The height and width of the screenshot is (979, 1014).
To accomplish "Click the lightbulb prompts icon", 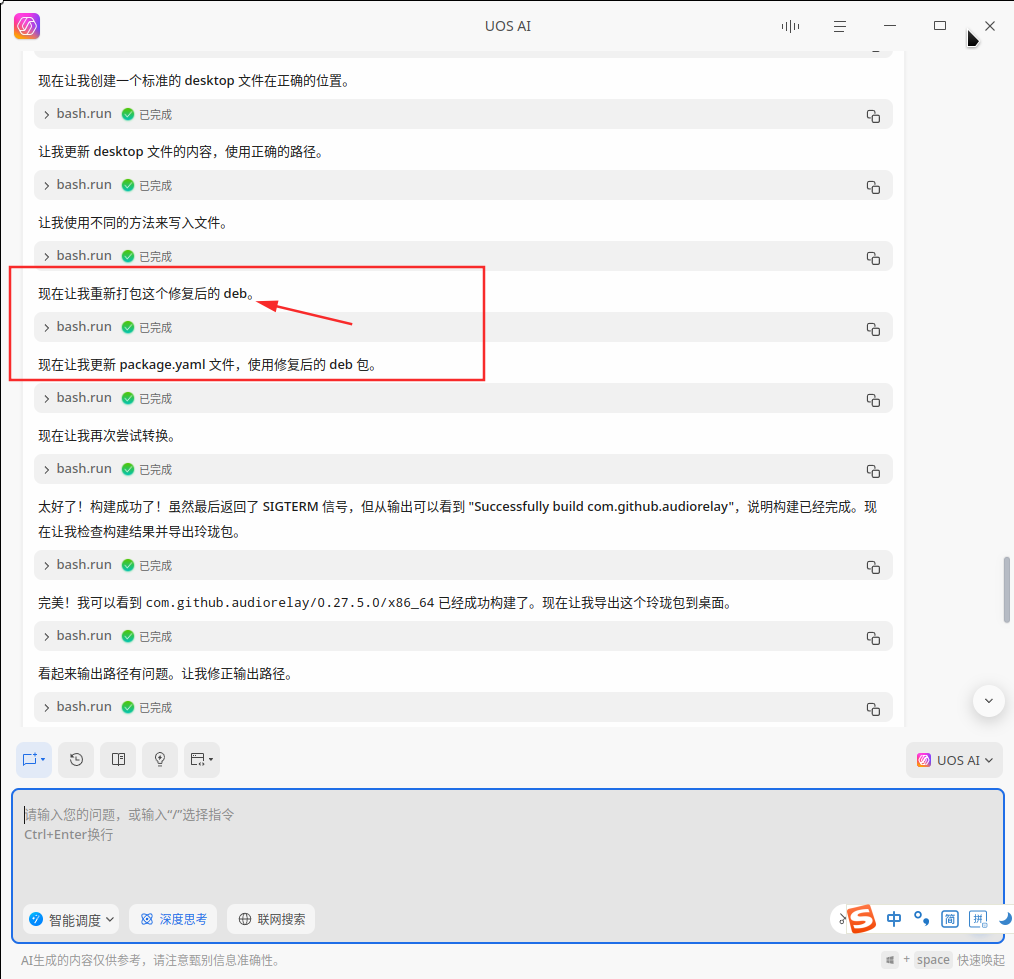I will click(x=160, y=759).
